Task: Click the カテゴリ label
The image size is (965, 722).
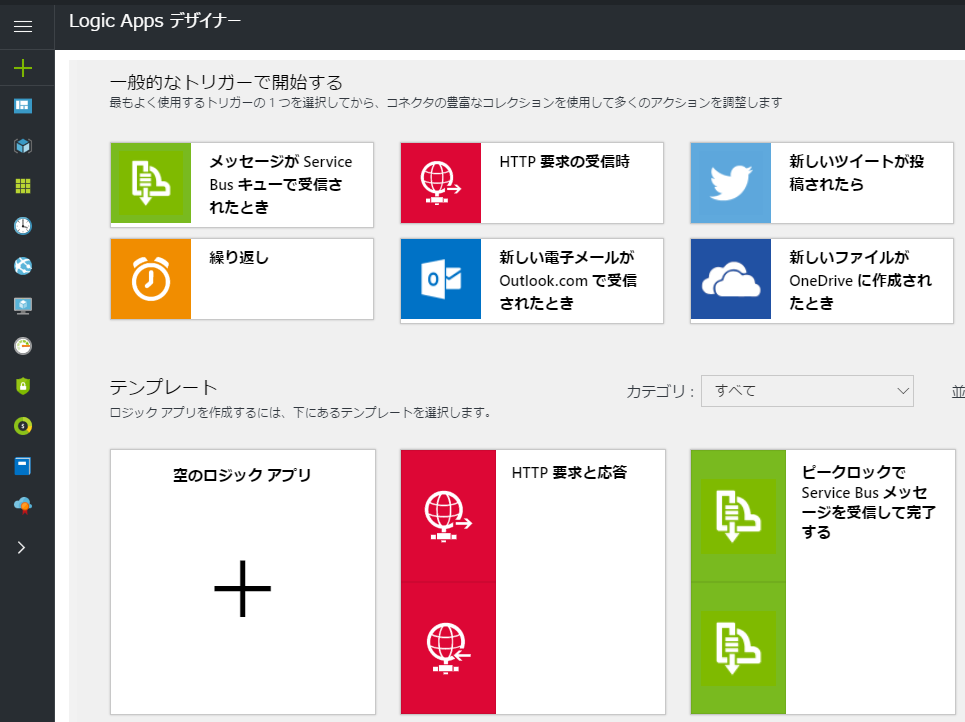Action: (x=660, y=391)
